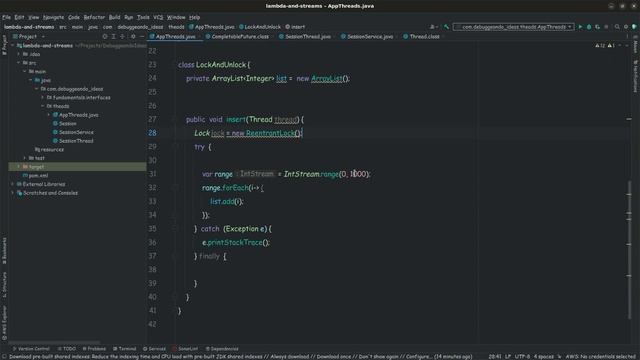Expand the fundamentals.interfaces package
Image resolution: width=640 pixels, height=360 pixels.
(42, 98)
